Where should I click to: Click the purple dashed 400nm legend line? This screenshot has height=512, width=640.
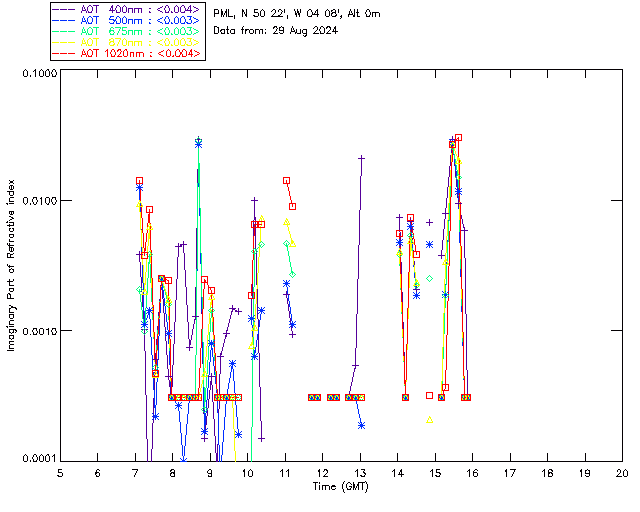click(x=64, y=9)
